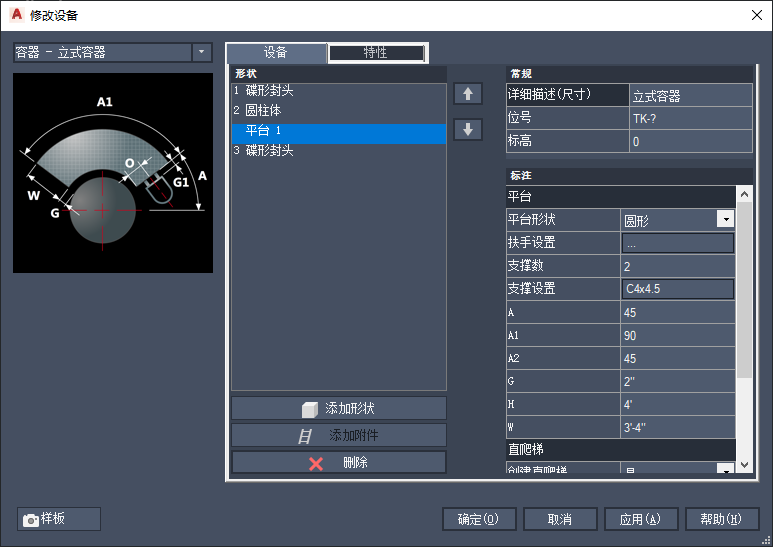This screenshot has width=773, height=547.
Task: Click the 样板 template button
Action: coord(59,519)
